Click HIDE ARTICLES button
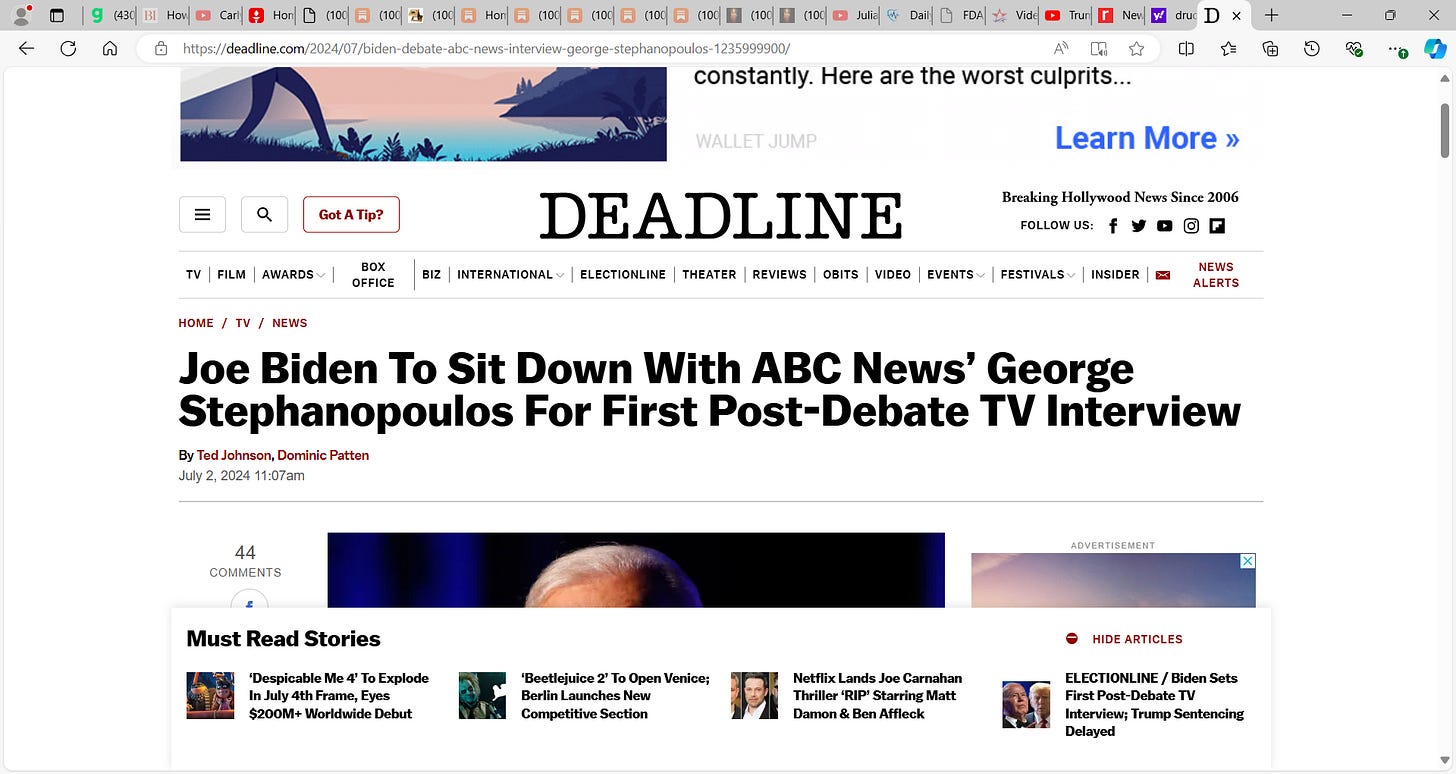Viewport: 1456px width, 774px height. (x=1124, y=639)
